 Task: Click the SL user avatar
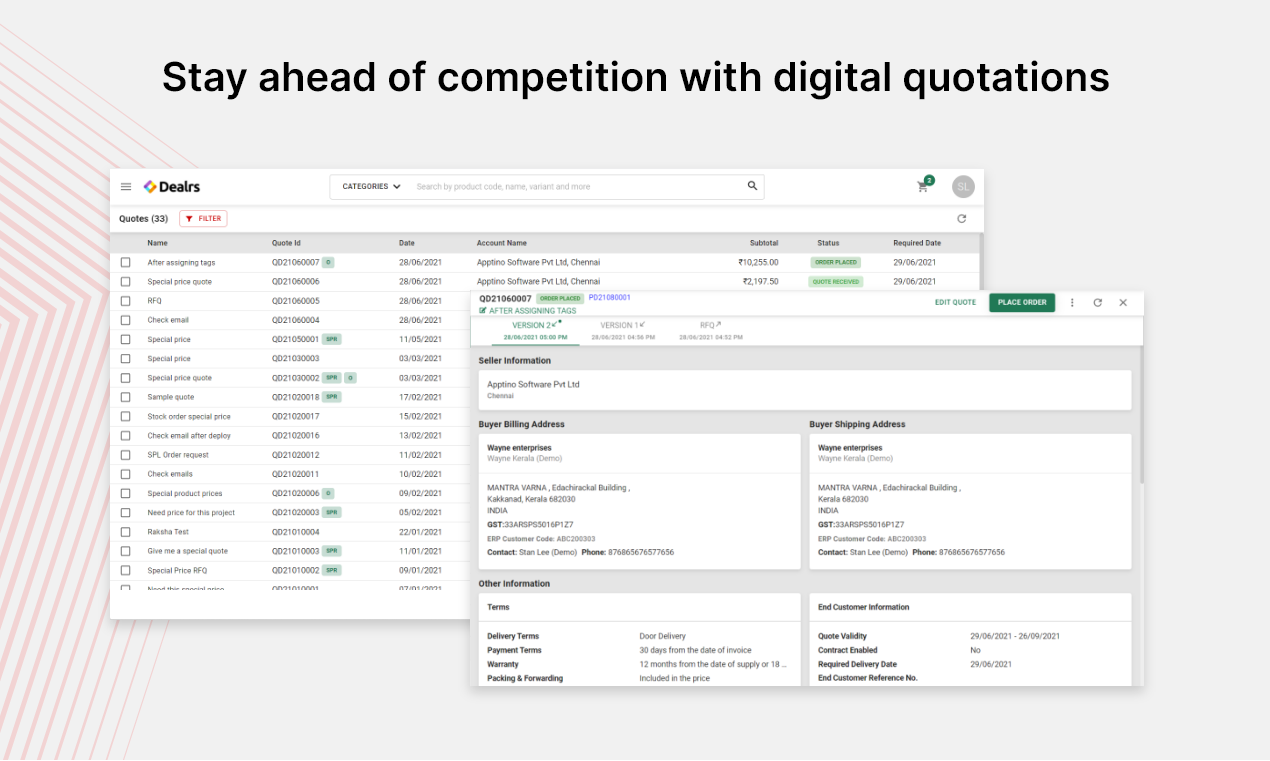(962, 186)
